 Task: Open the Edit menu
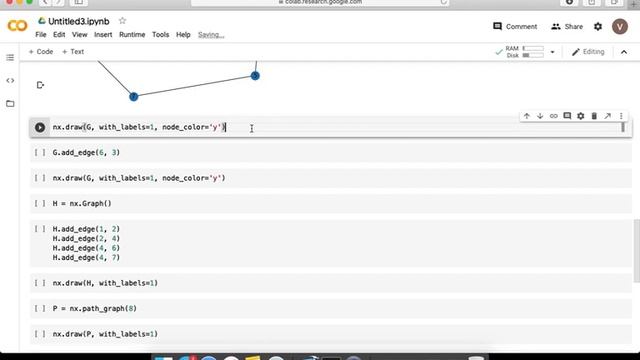pyautogui.click(x=59, y=35)
